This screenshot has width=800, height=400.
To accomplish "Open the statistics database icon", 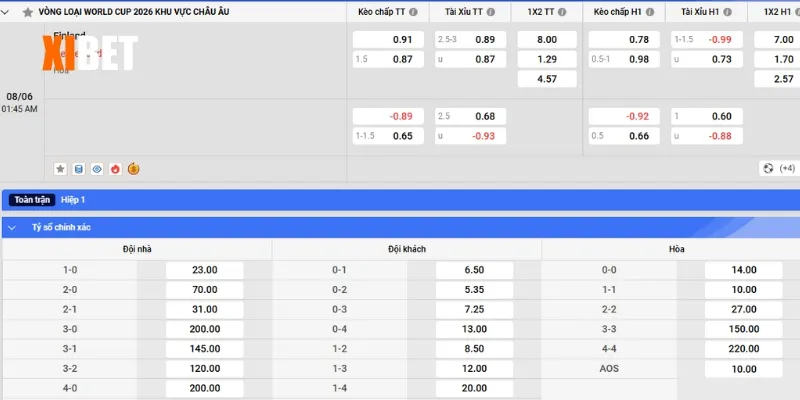I will point(79,169).
